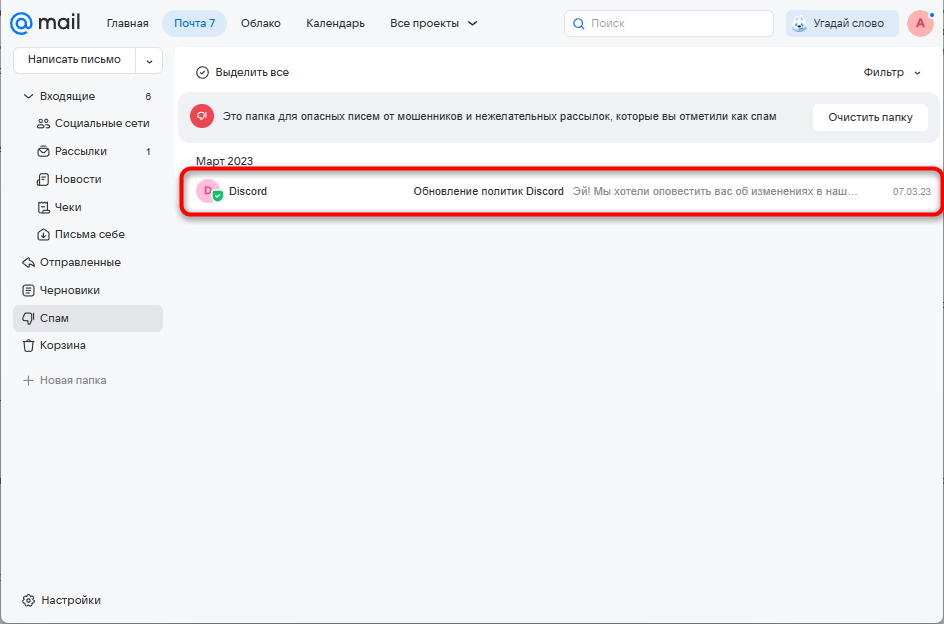944x624 pixels.
Task: Open the Mail.ru logo home link
Action: pyautogui.click(x=45, y=23)
